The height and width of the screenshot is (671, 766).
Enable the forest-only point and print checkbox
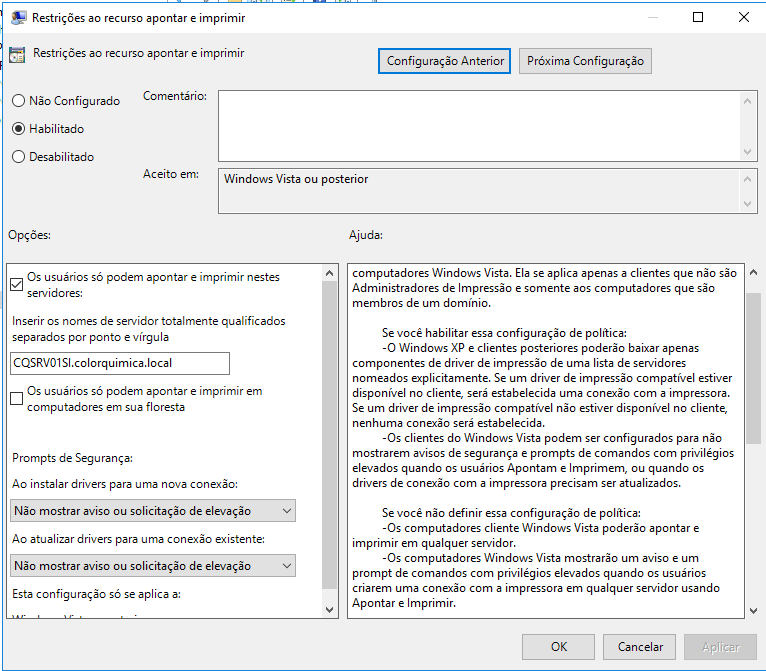(16, 399)
